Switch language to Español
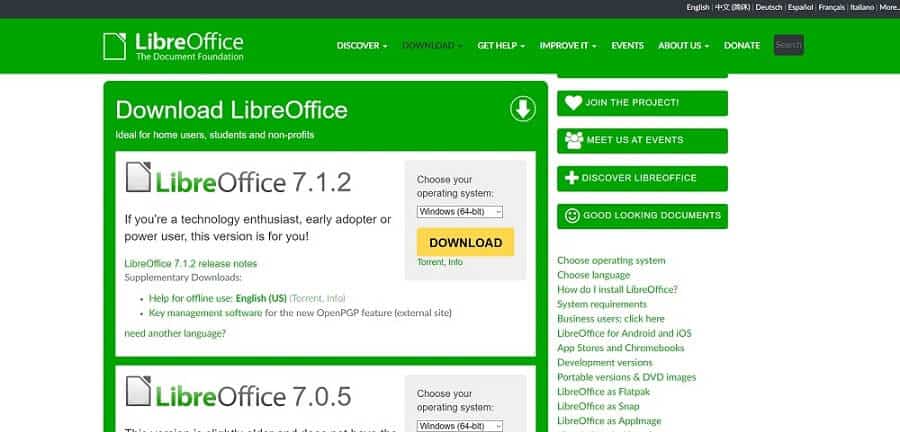Screen dimensions: 900x432 pos(800,7)
